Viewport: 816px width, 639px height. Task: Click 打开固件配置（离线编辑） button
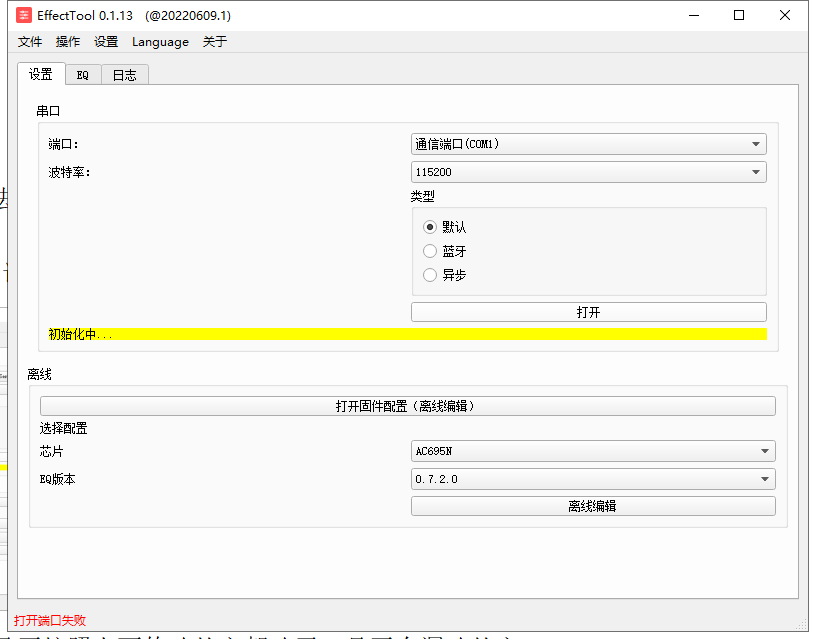coord(407,406)
